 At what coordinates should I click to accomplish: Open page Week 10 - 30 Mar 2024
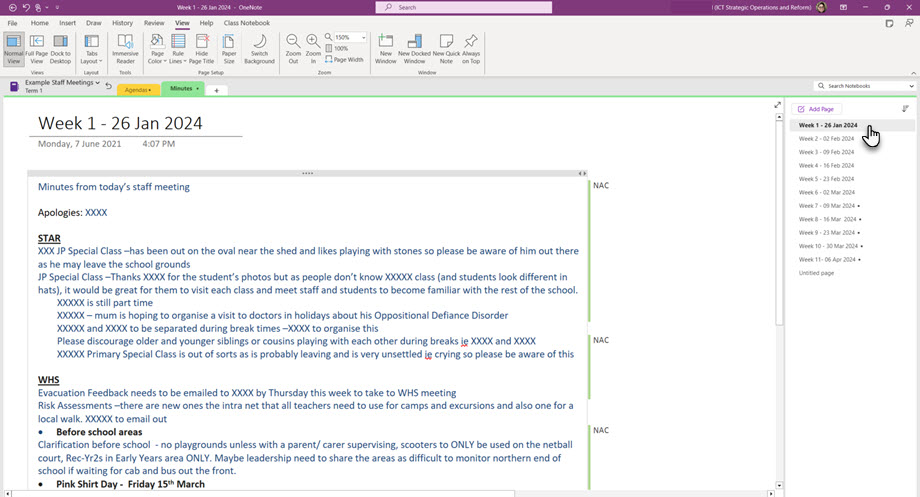828,246
